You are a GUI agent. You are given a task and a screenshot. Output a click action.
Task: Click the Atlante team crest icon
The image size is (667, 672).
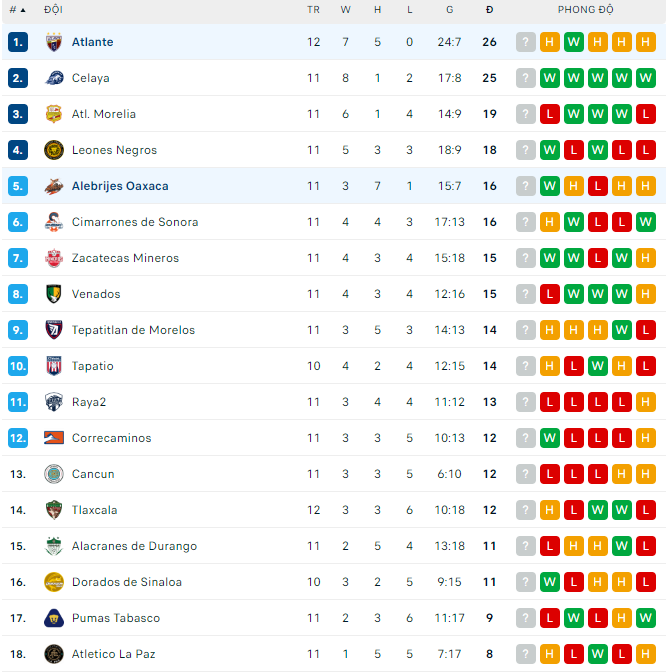point(54,42)
